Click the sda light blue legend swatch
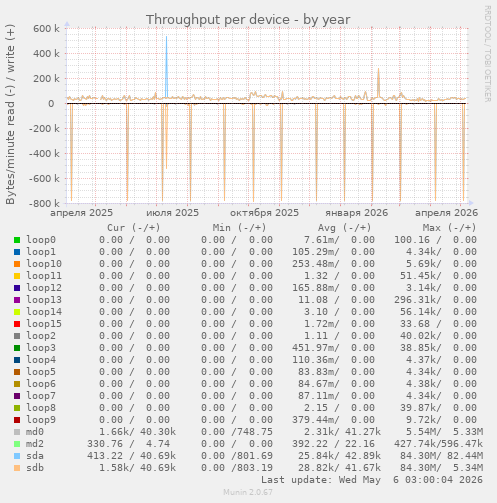Viewport: 497px width, 503px height. (x=17, y=456)
